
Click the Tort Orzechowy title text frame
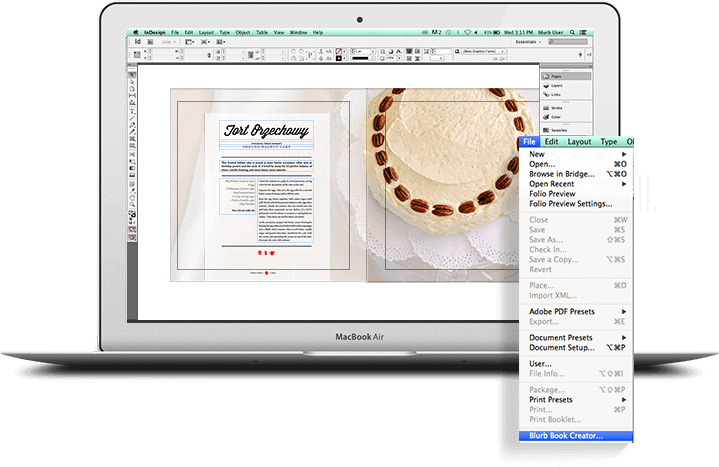(x=265, y=130)
